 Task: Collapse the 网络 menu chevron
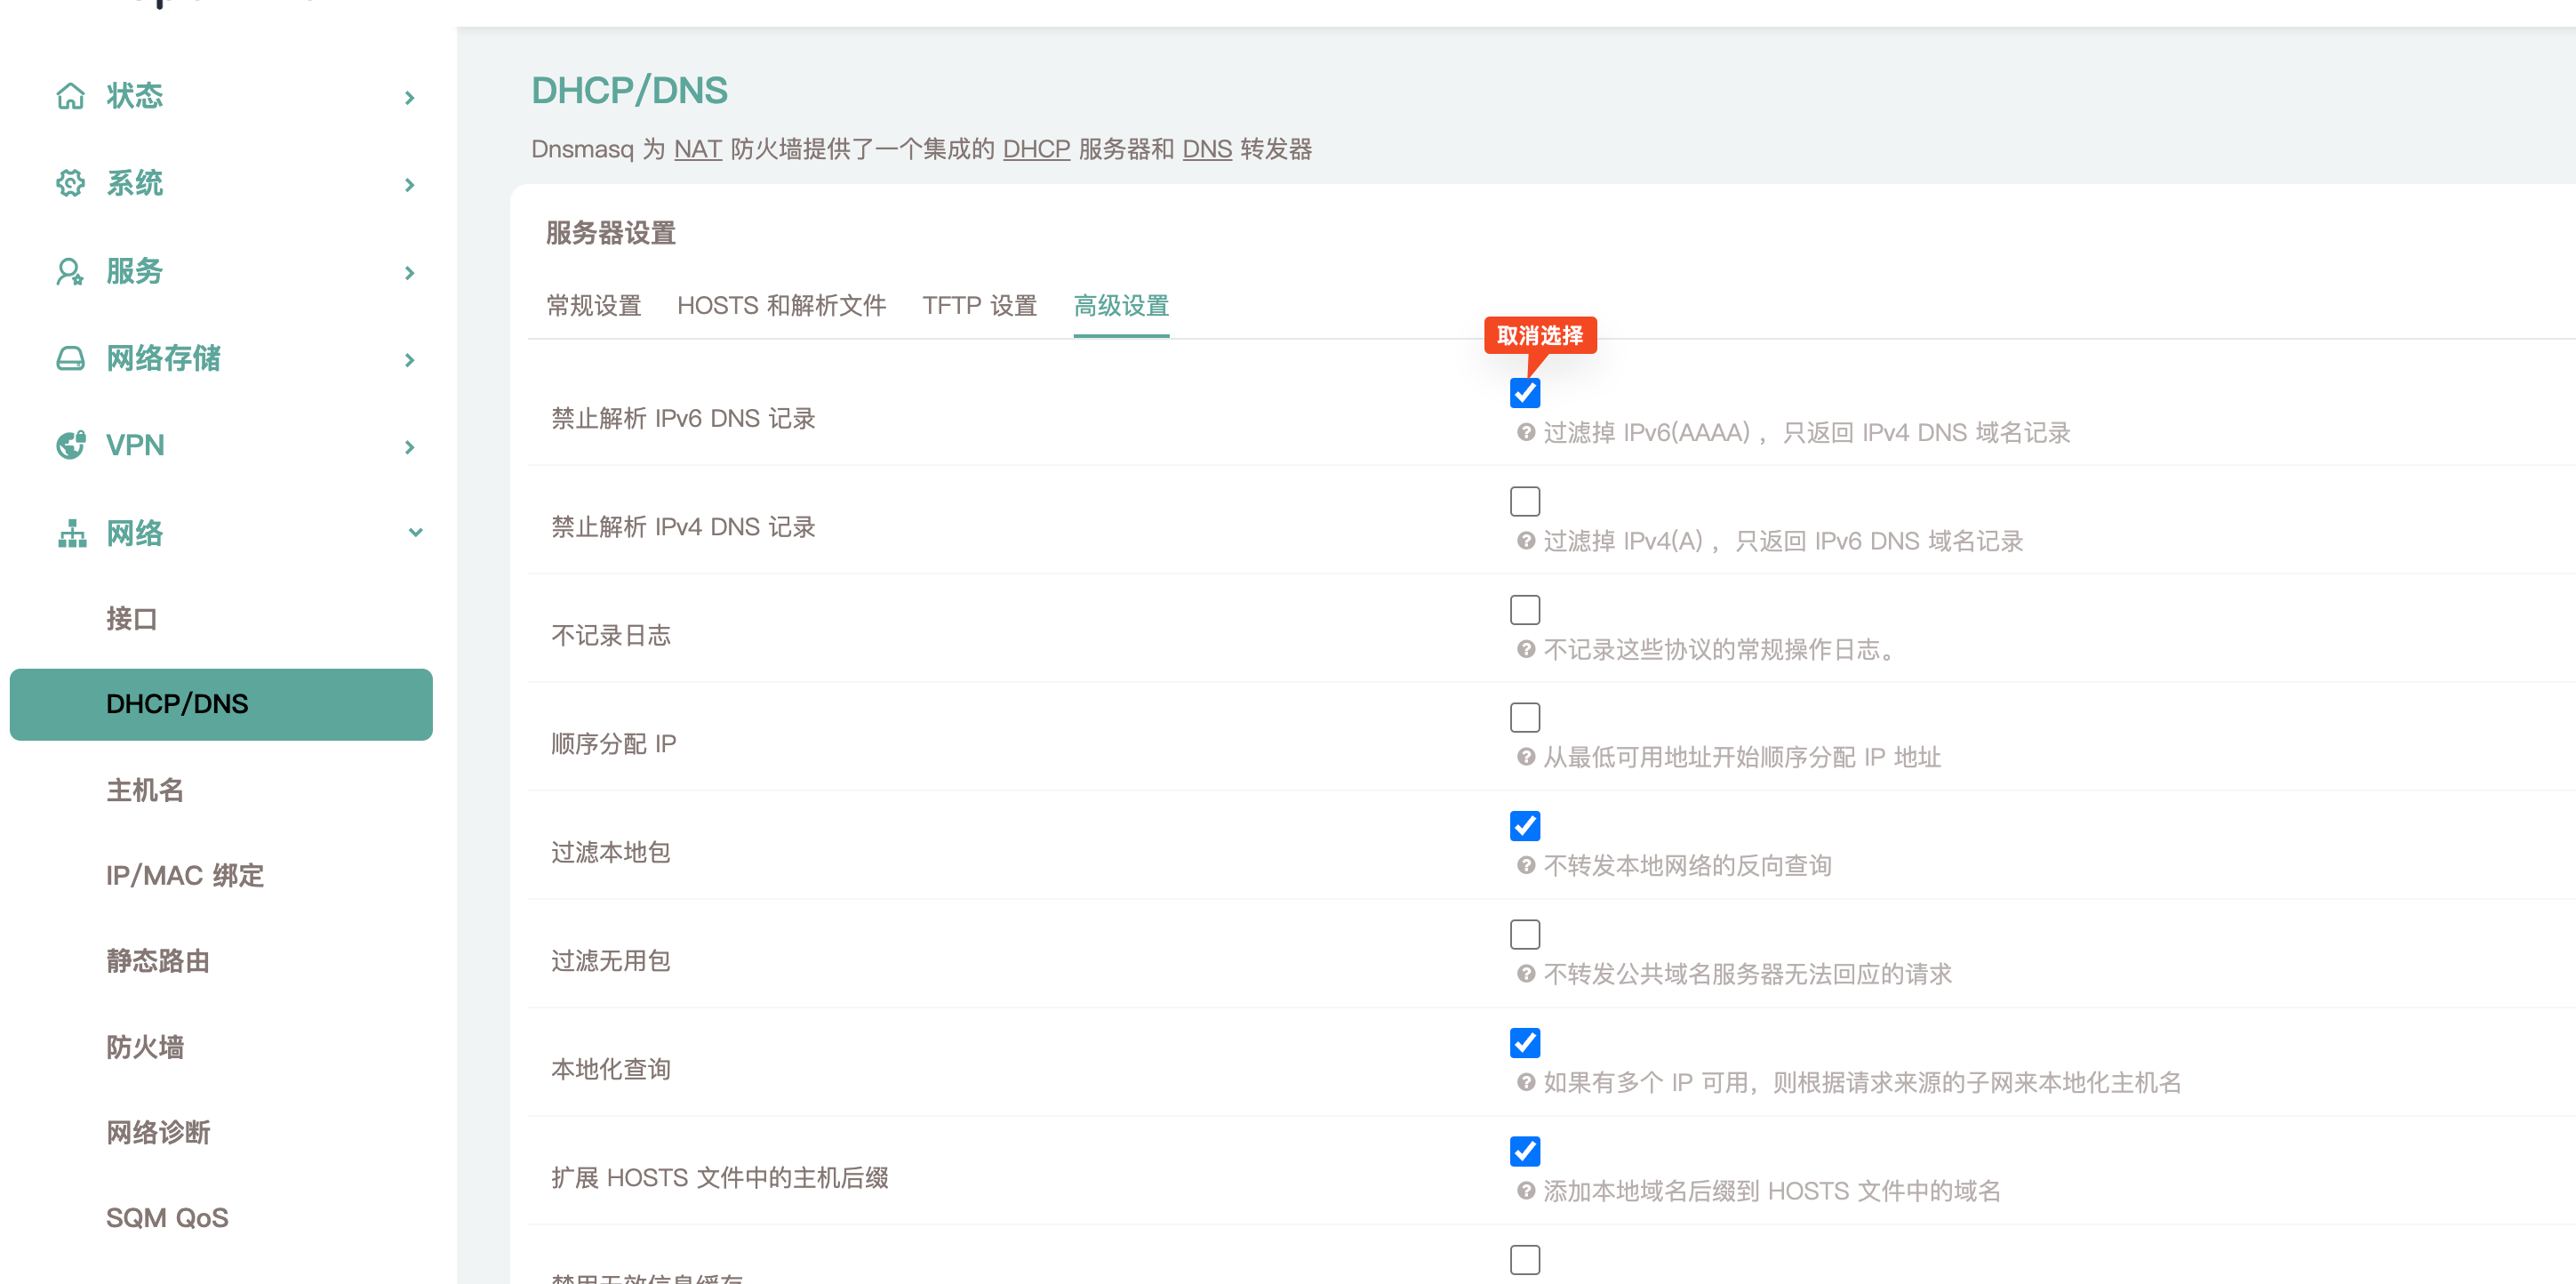tap(415, 532)
